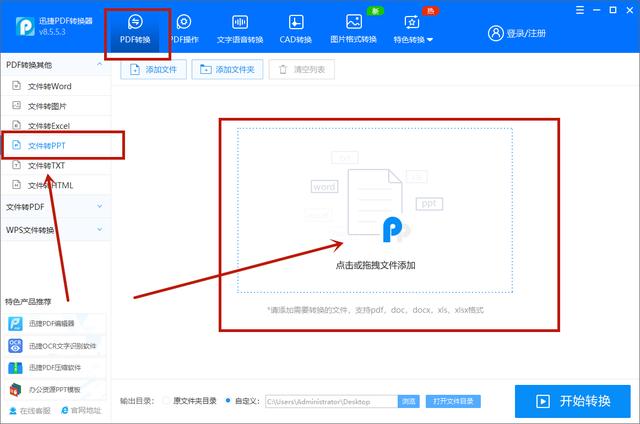
Task: Click the 添加文件夹 folder icon
Action: [206, 69]
